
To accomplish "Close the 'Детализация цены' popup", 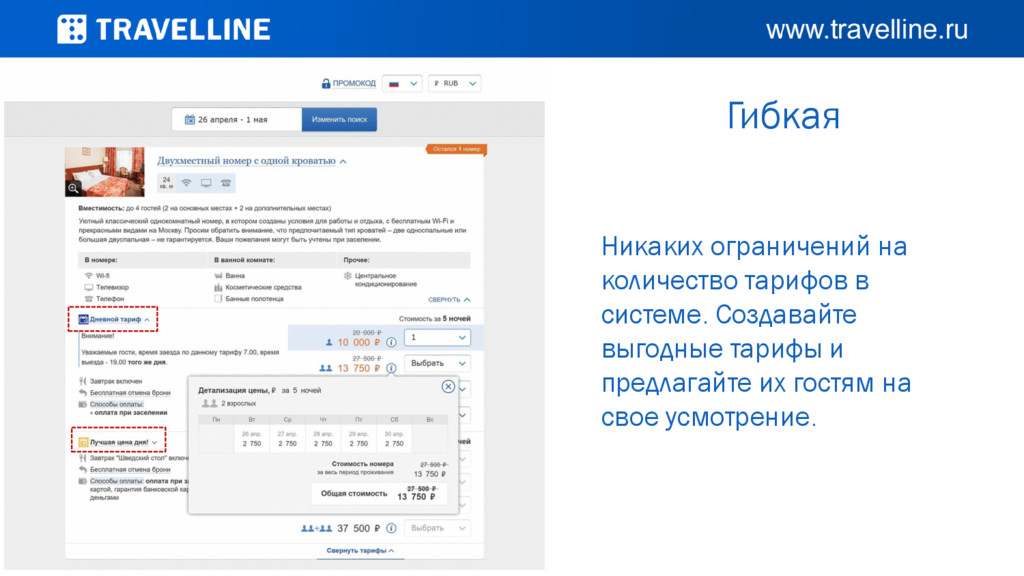I will click(x=448, y=387).
